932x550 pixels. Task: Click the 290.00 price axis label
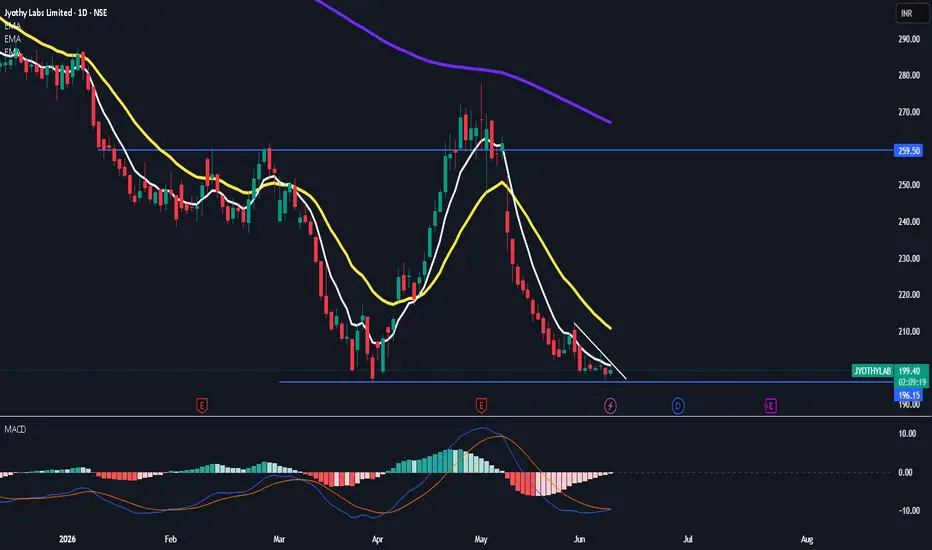(x=909, y=39)
